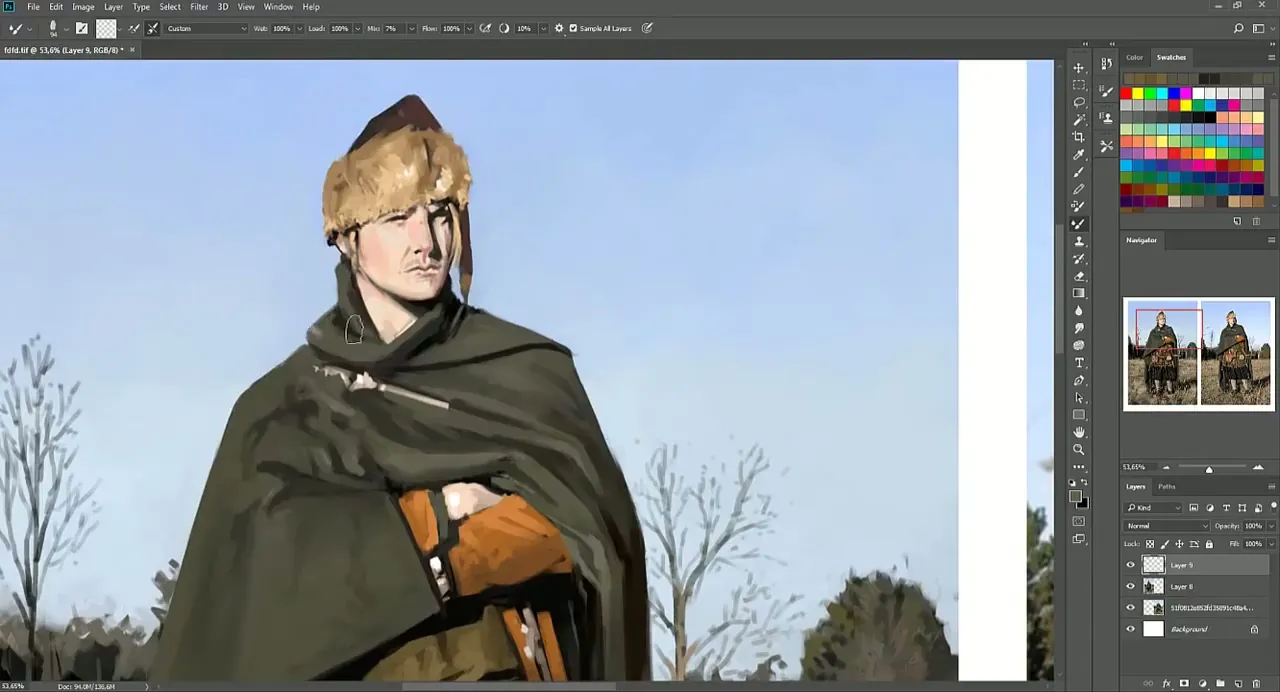The height and width of the screenshot is (692, 1280).
Task: Pick the Crop tool
Action: pos(1079,137)
